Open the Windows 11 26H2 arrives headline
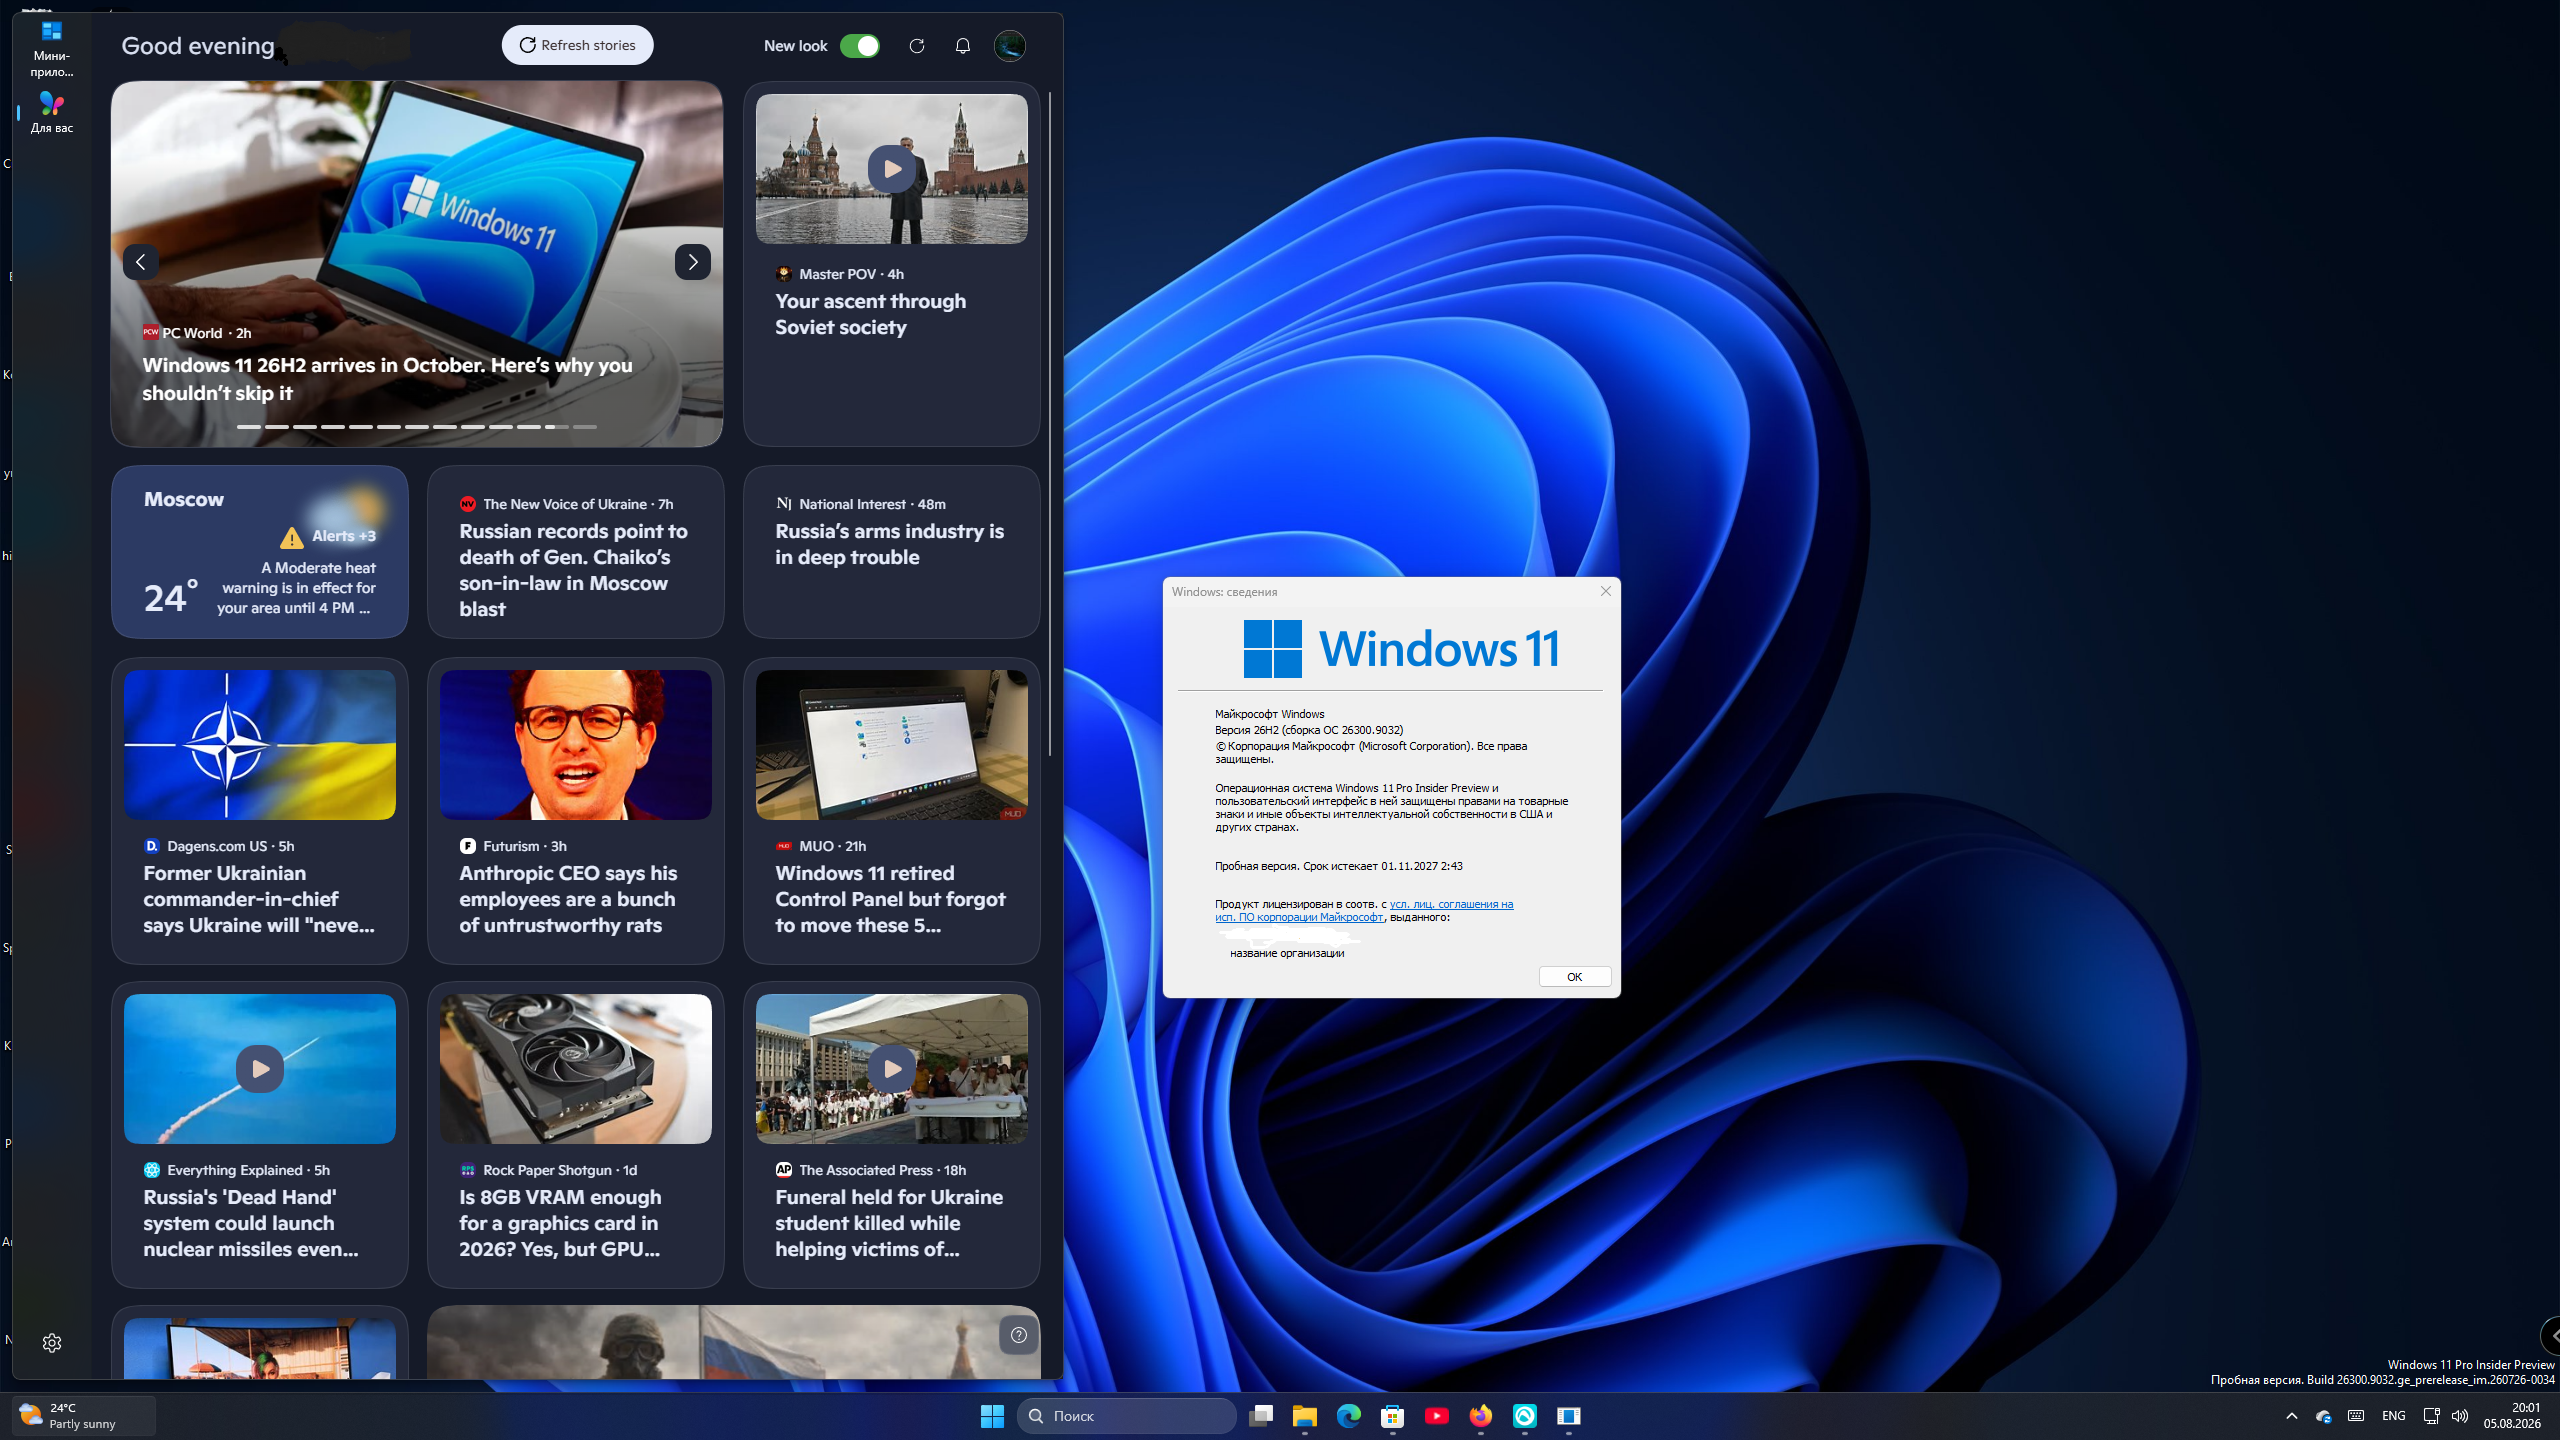 388,379
